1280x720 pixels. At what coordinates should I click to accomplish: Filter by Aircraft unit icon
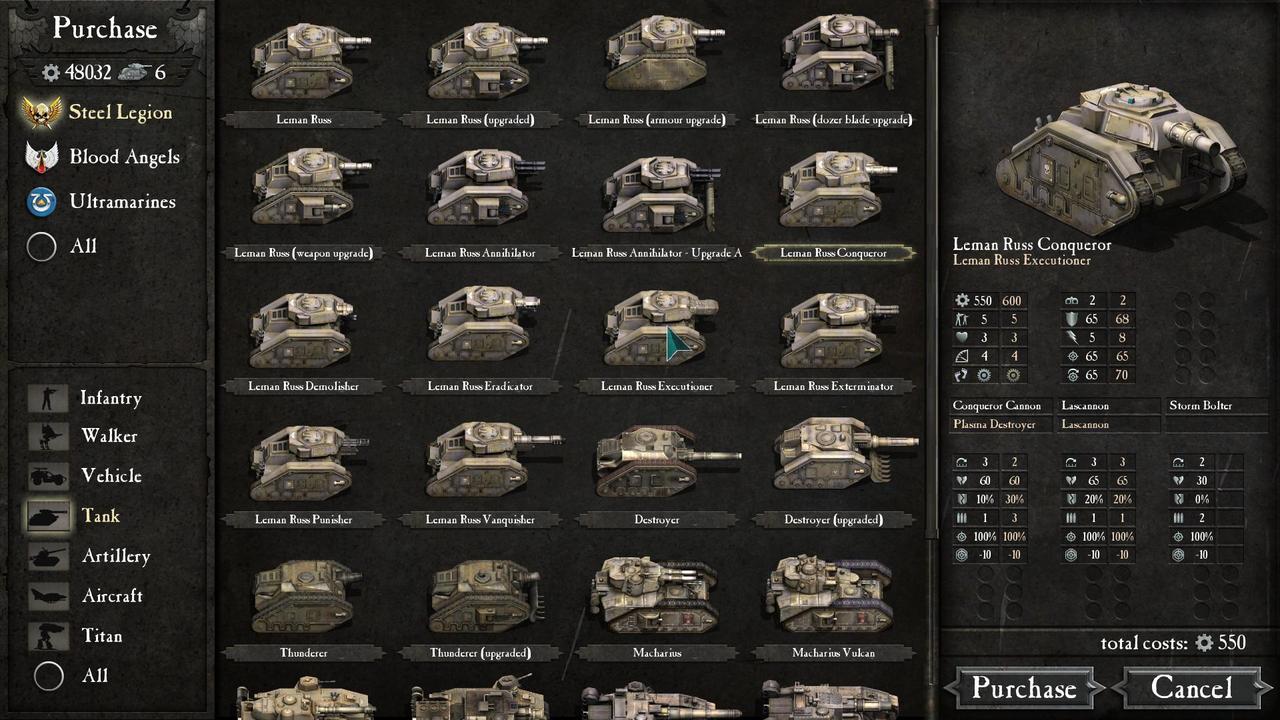[x=47, y=596]
